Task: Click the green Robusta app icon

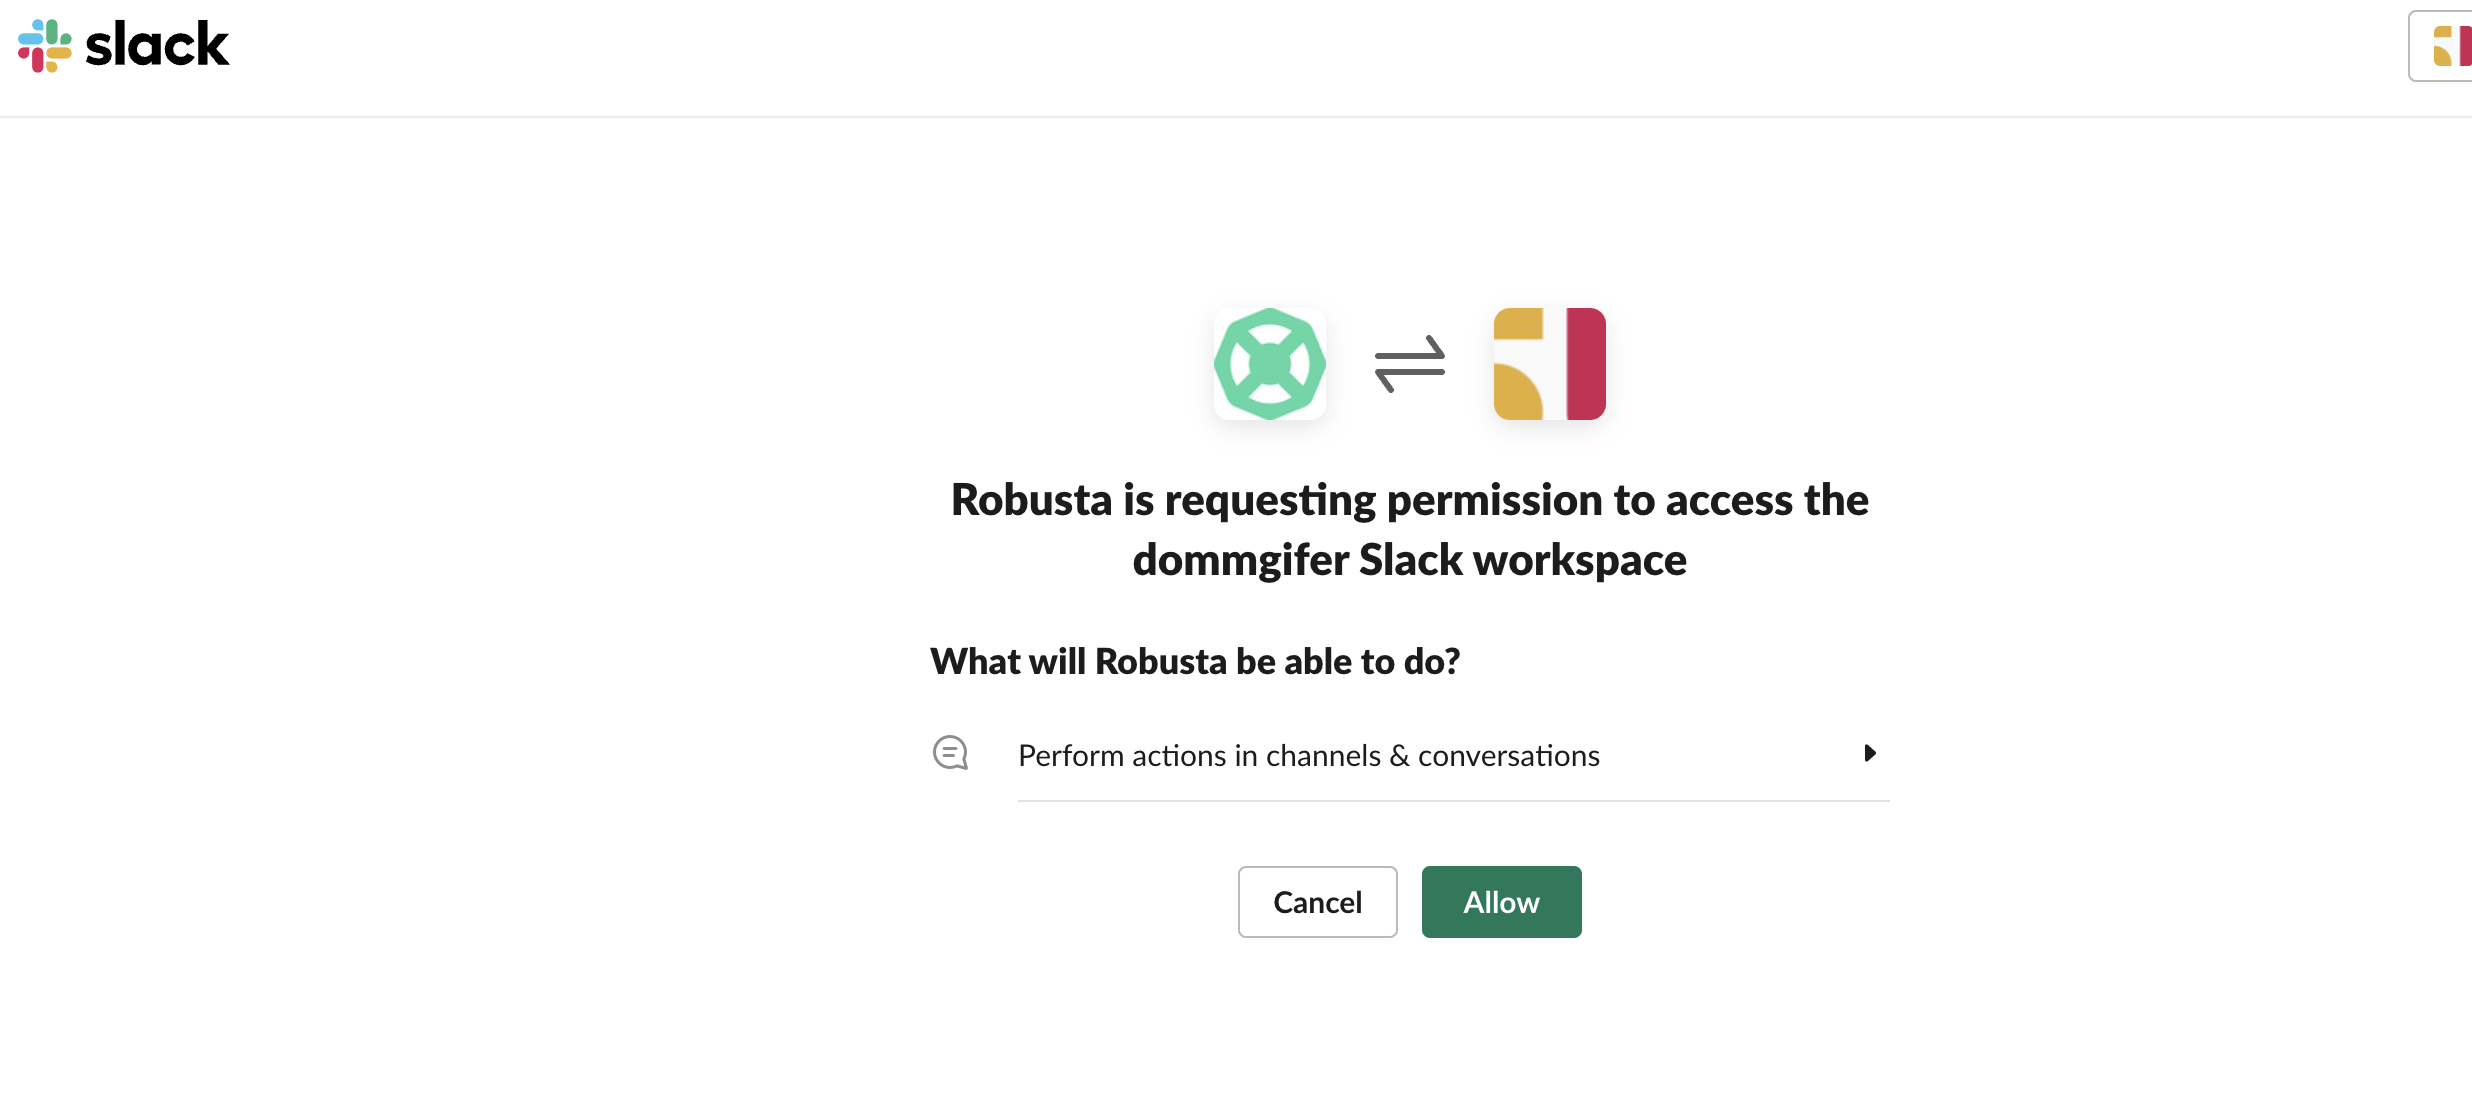Action: tap(1269, 364)
